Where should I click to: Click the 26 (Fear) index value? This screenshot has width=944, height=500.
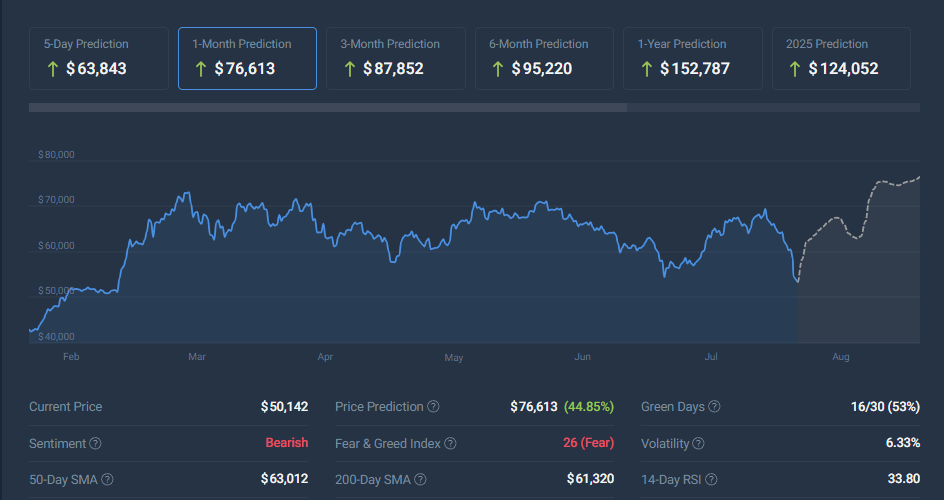pyautogui.click(x=589, y=443)
